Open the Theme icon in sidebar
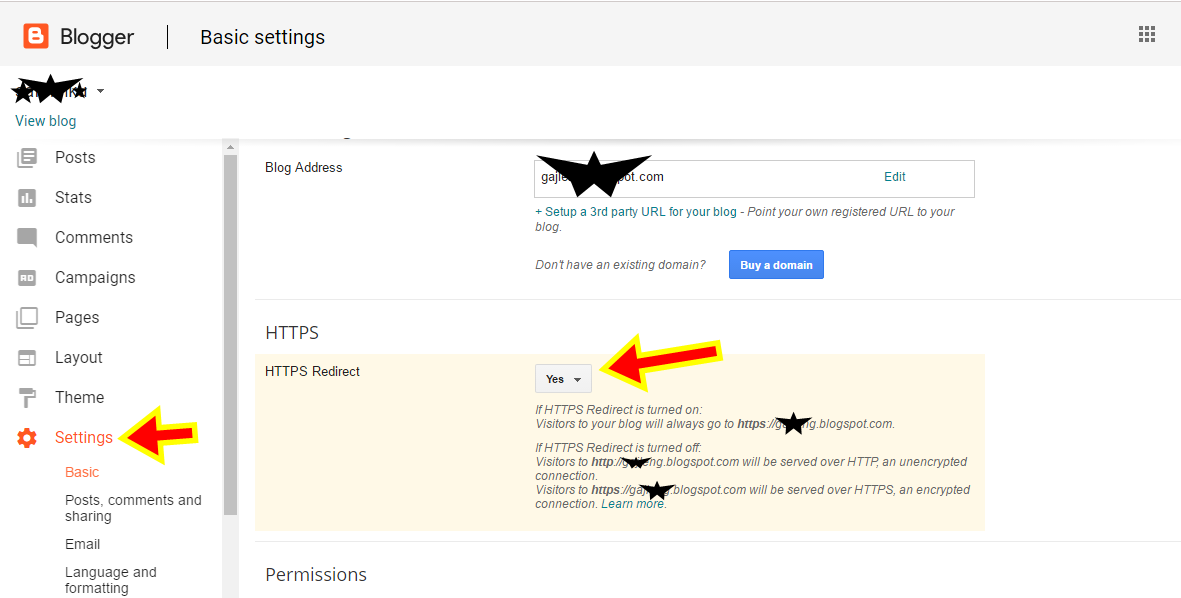The width and height of the screenshot is (1181, 598). point(28,397)
